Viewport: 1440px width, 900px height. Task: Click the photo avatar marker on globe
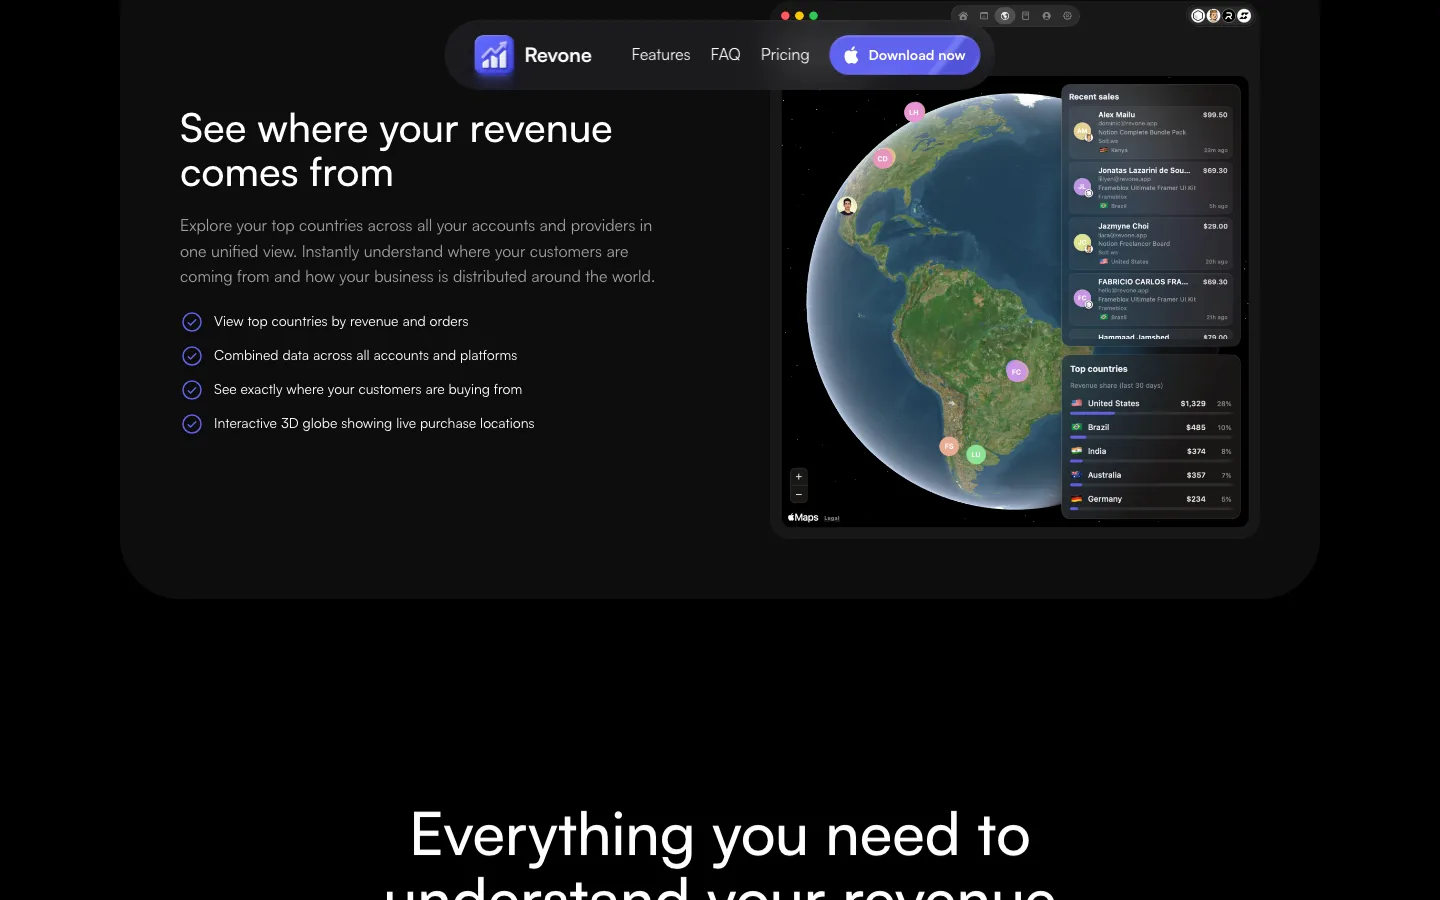coord(847,206)
